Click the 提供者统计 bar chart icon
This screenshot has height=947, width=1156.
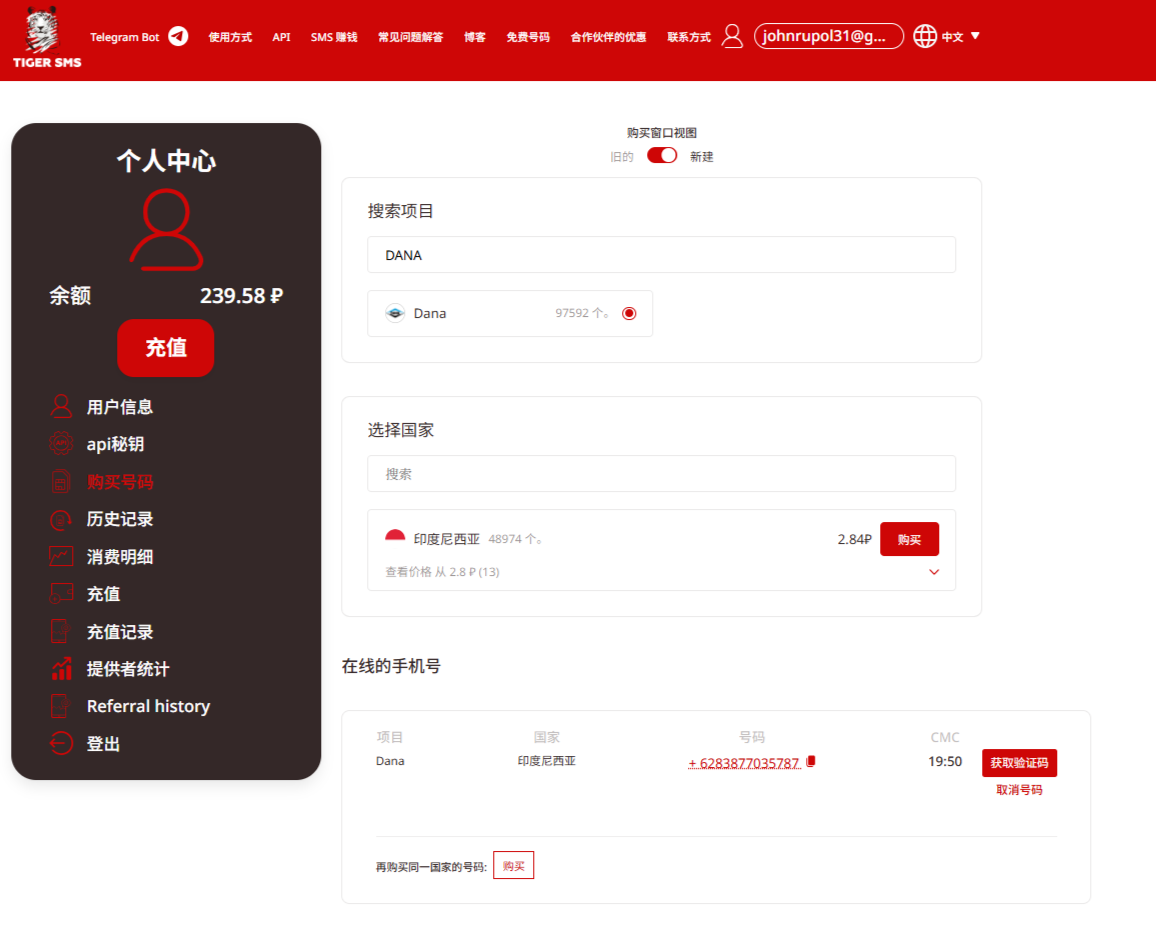[x=61, y=668]
